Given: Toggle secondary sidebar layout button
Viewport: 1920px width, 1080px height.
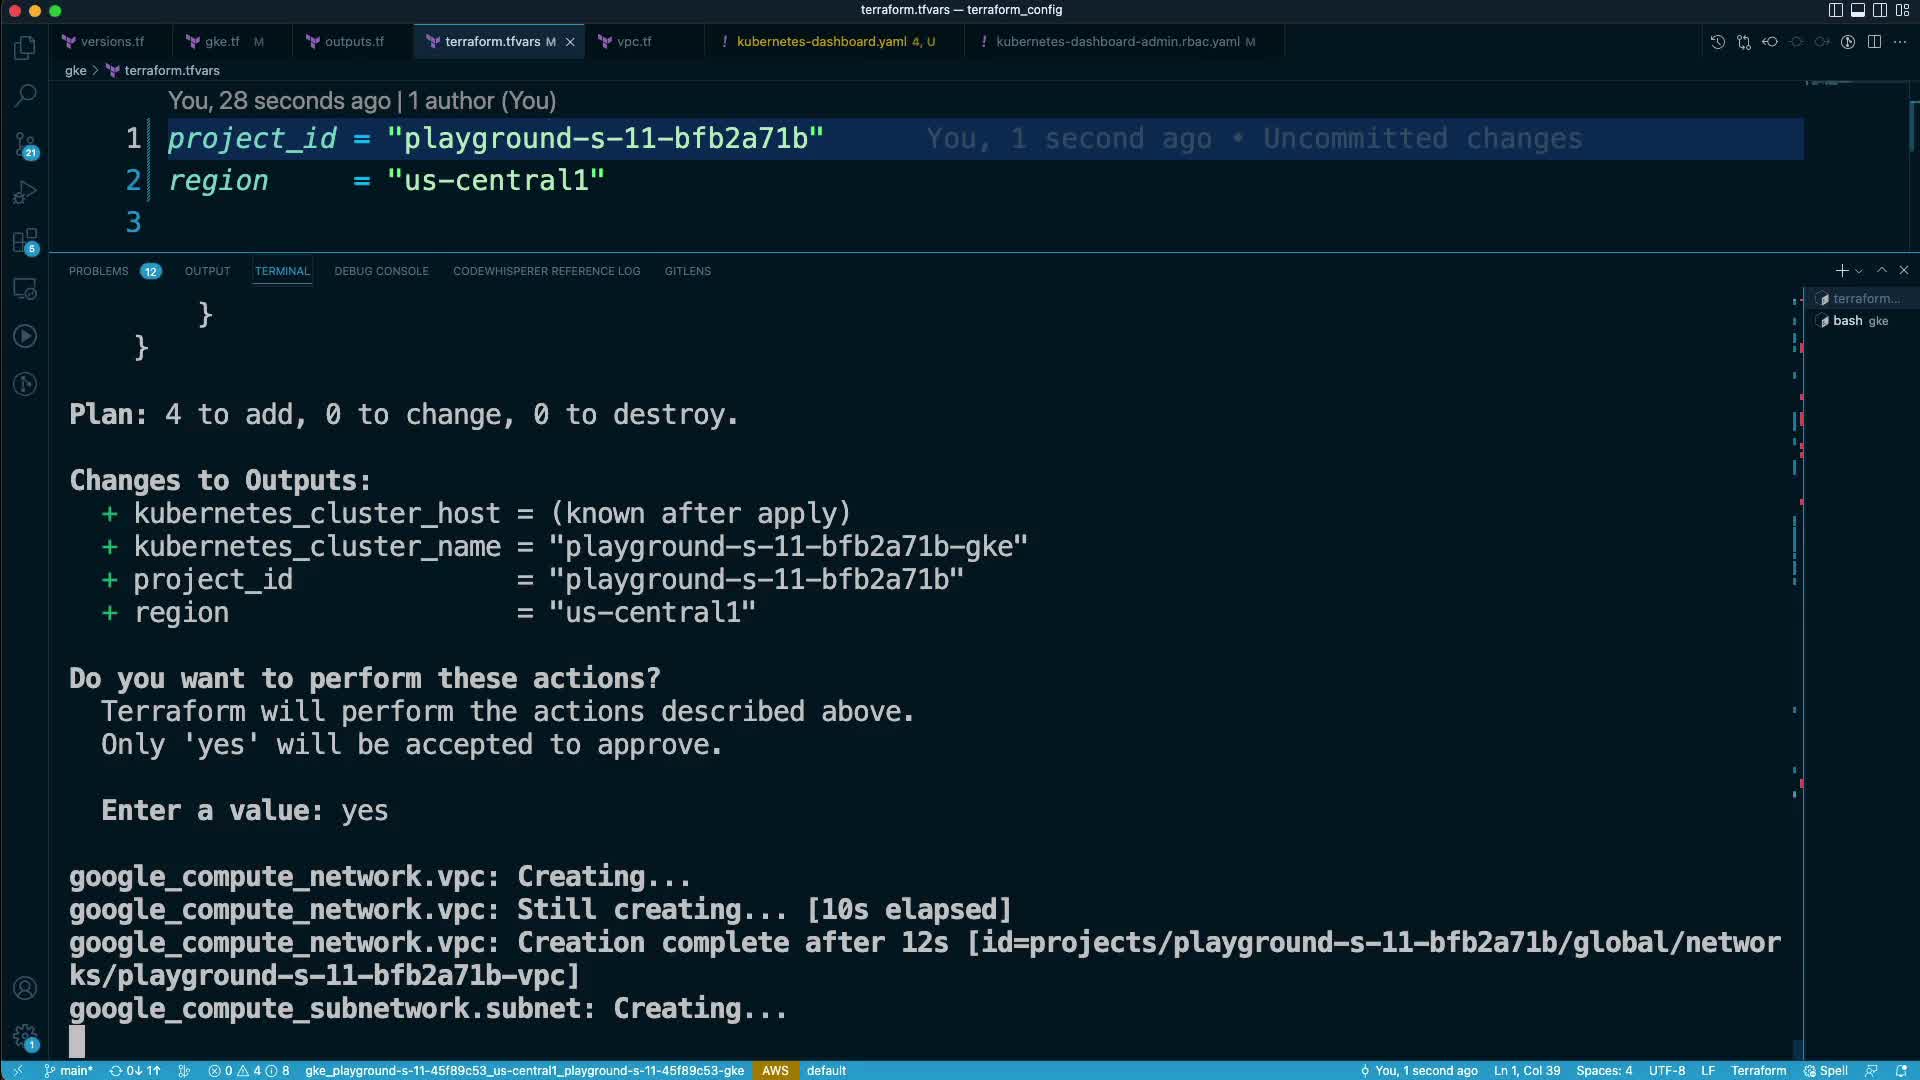Looking at the screenshot, I should coord(1879,10).
